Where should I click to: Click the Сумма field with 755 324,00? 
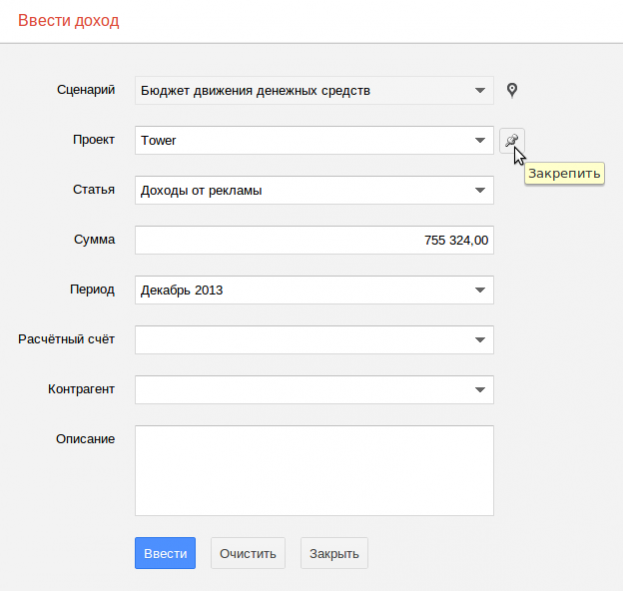point(314,240)
